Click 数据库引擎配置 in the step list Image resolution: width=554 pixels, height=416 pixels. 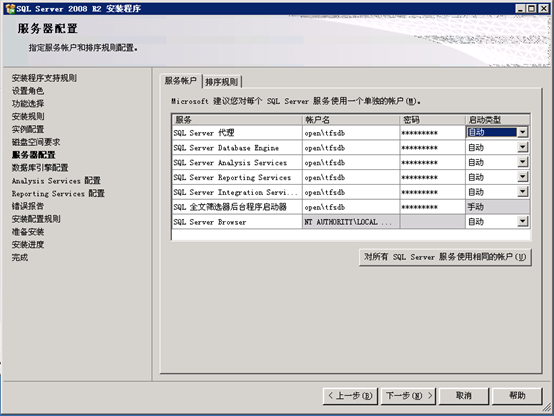pos(40,168)
